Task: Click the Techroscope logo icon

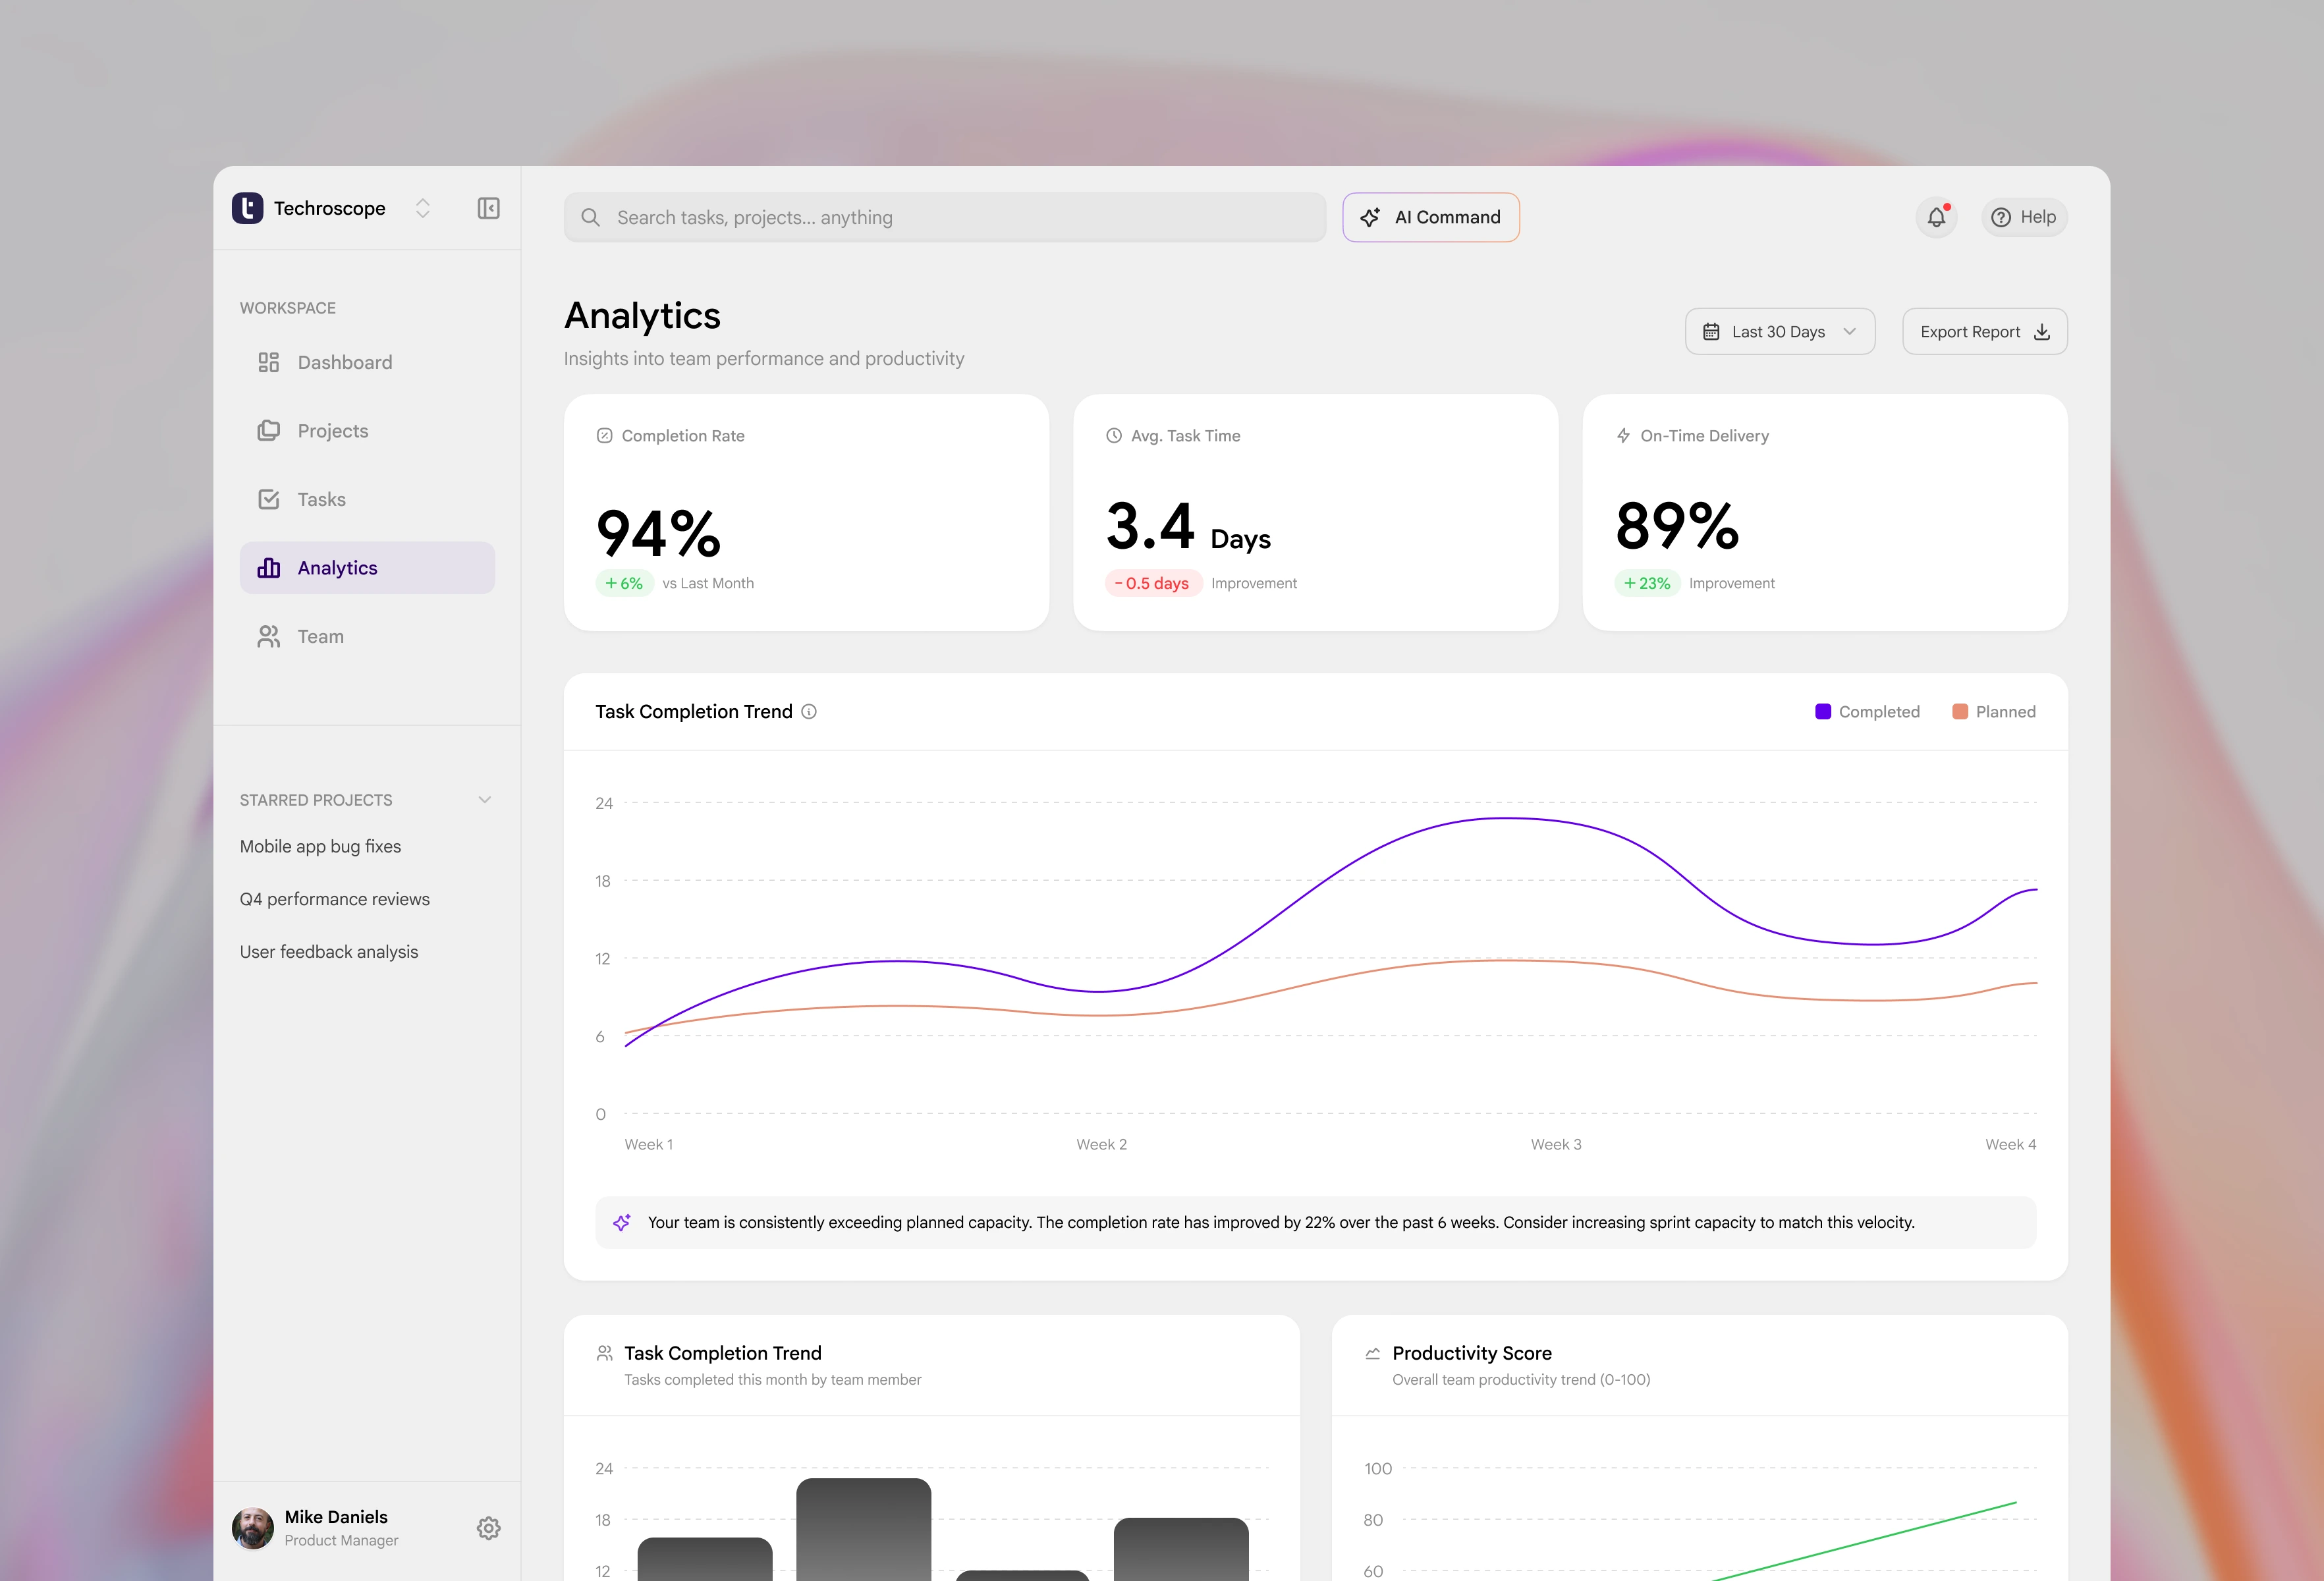Action: tap(248, 208)
